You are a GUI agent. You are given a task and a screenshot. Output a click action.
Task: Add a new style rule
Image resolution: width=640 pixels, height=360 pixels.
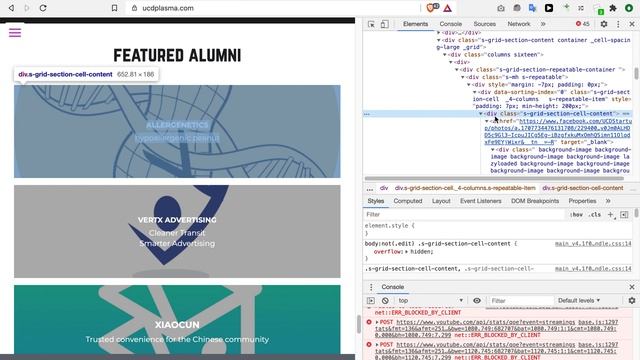click(x=611, y=214)
